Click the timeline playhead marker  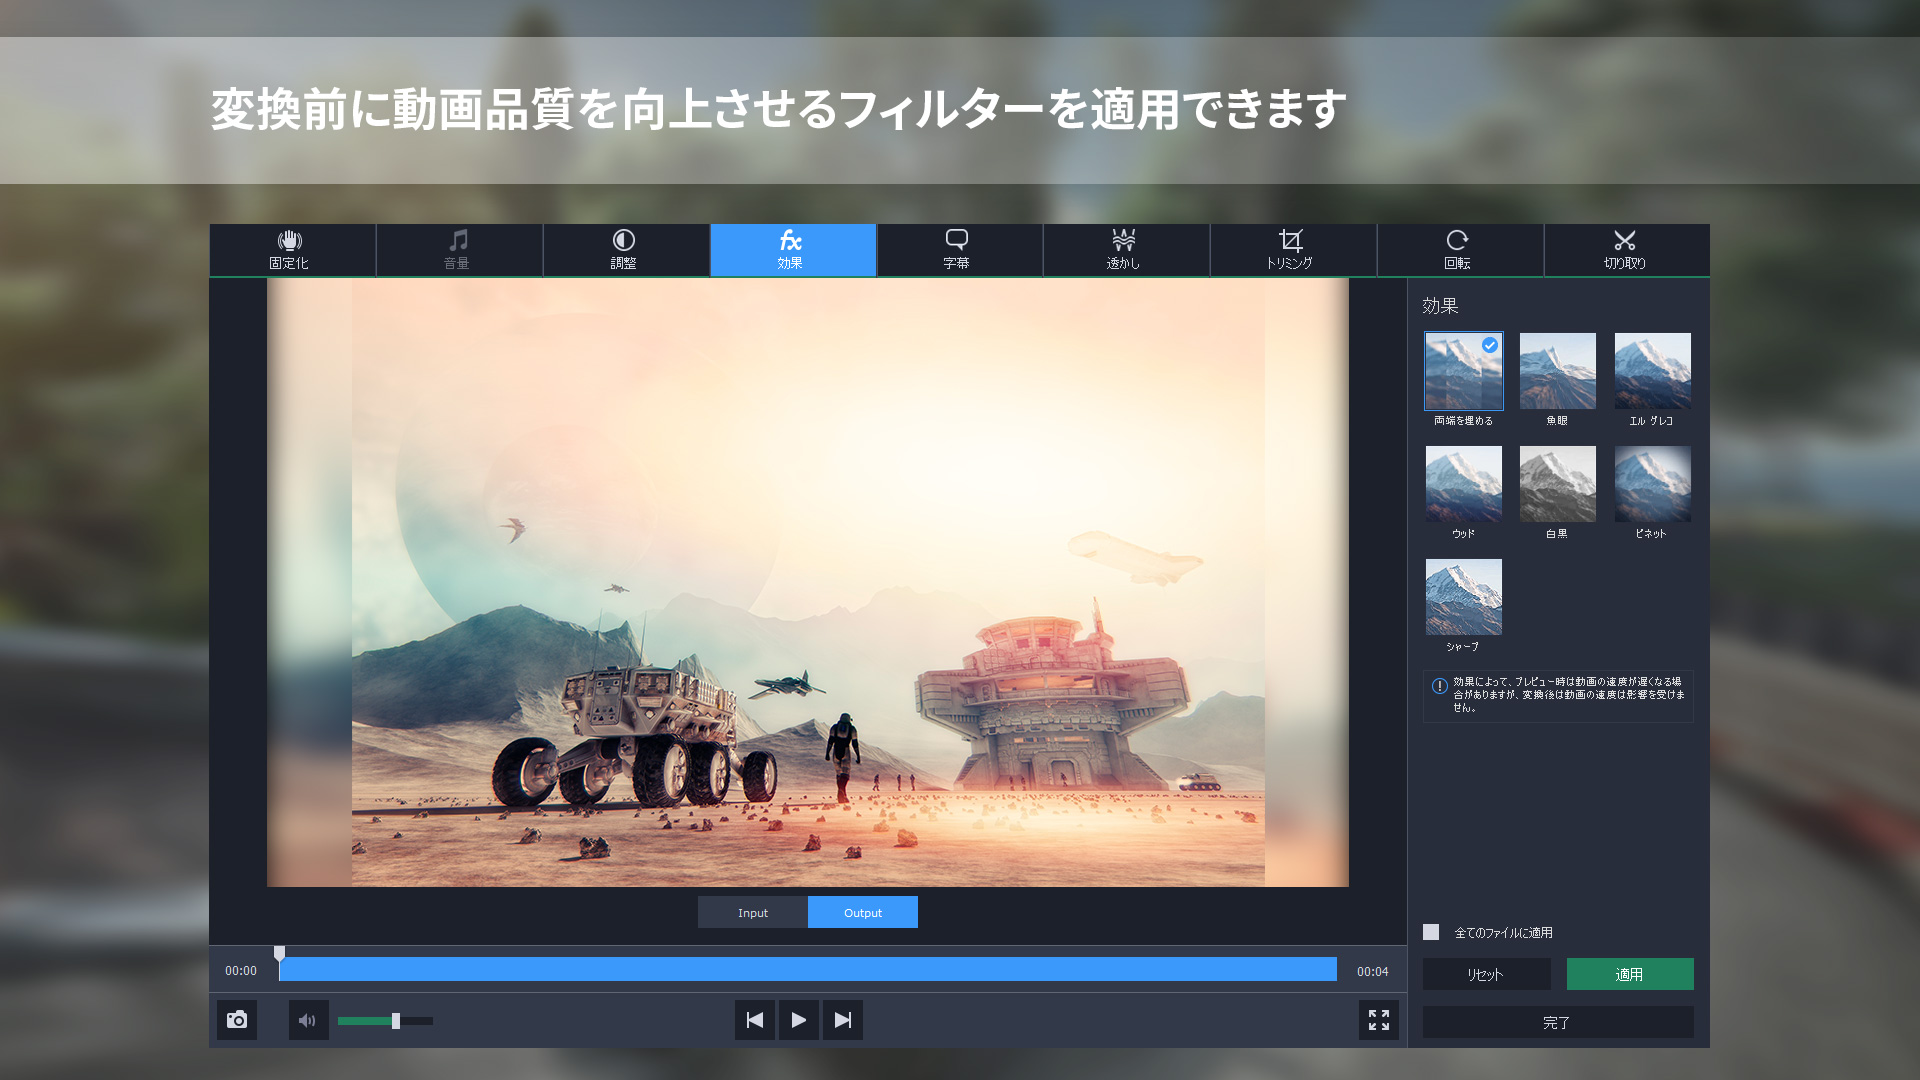click(280, 953)
